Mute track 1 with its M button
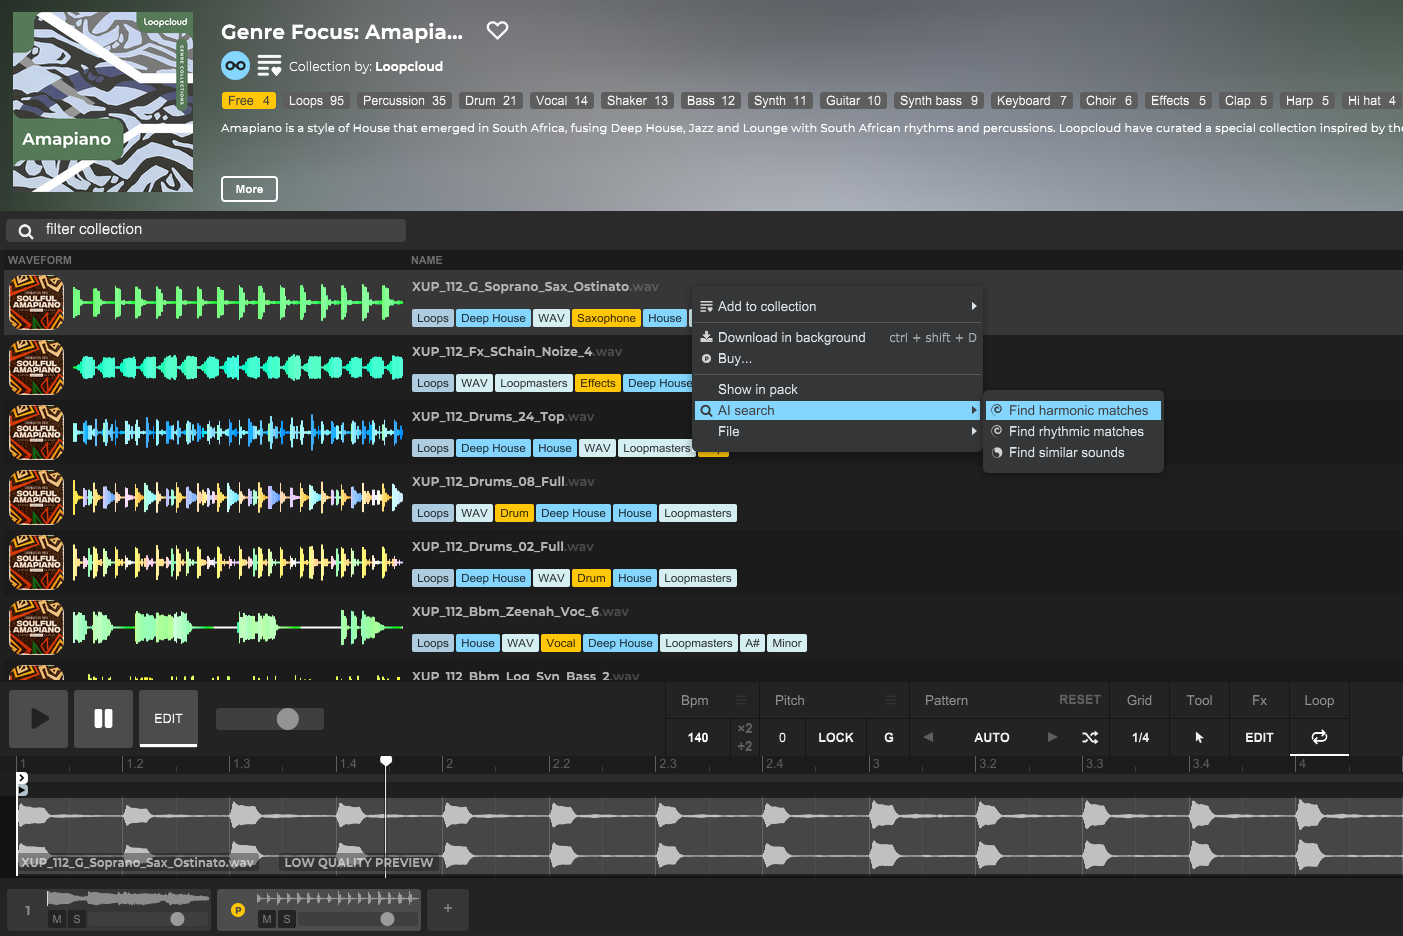The height and width of the screenshot is (936, 1403). [57, 919]
